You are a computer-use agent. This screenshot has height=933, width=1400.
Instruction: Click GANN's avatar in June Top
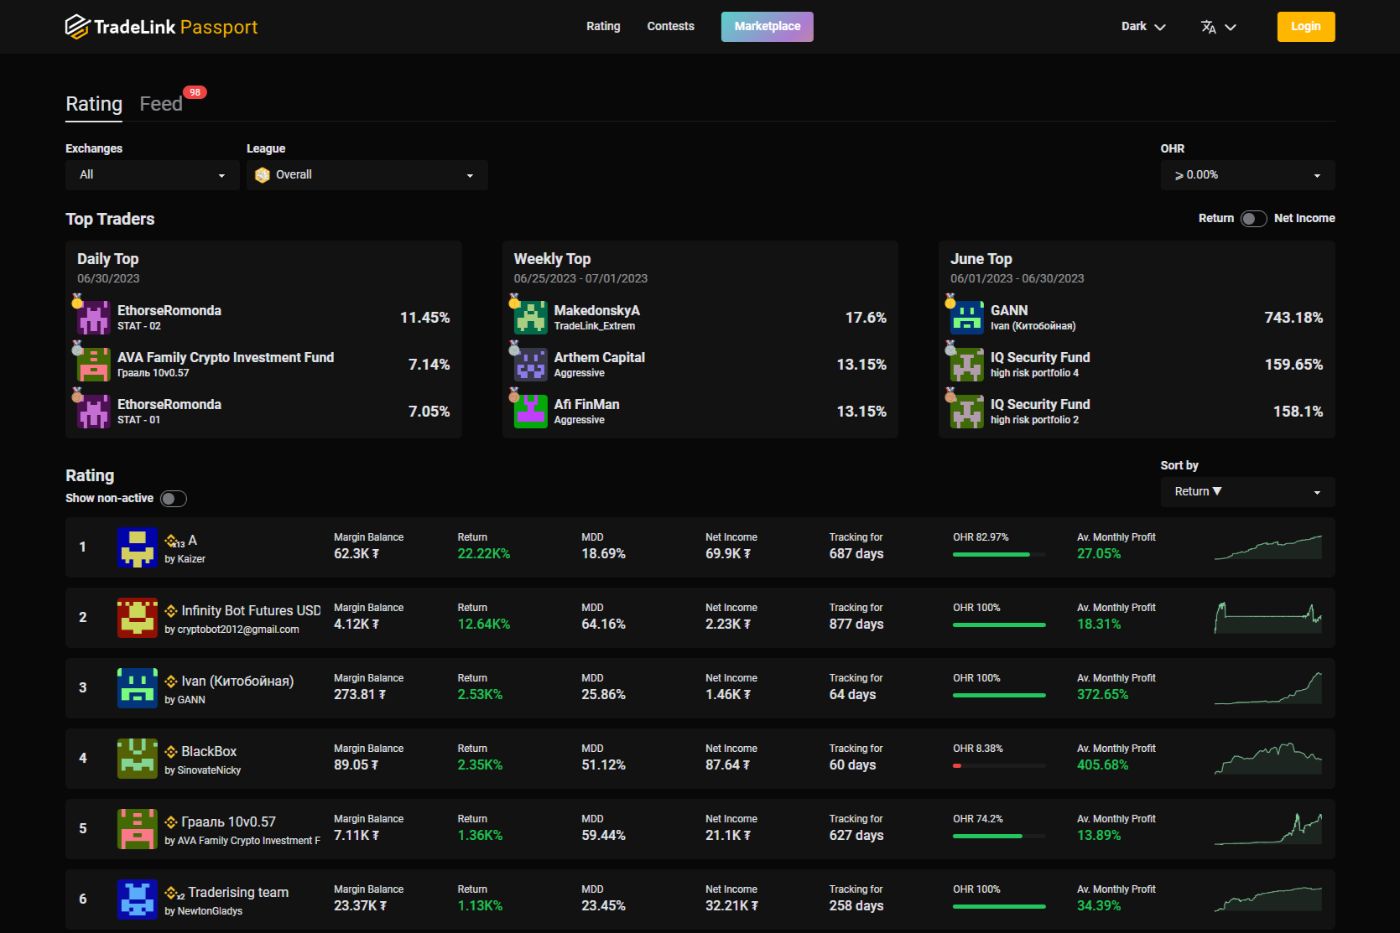[x=965, y=317]
